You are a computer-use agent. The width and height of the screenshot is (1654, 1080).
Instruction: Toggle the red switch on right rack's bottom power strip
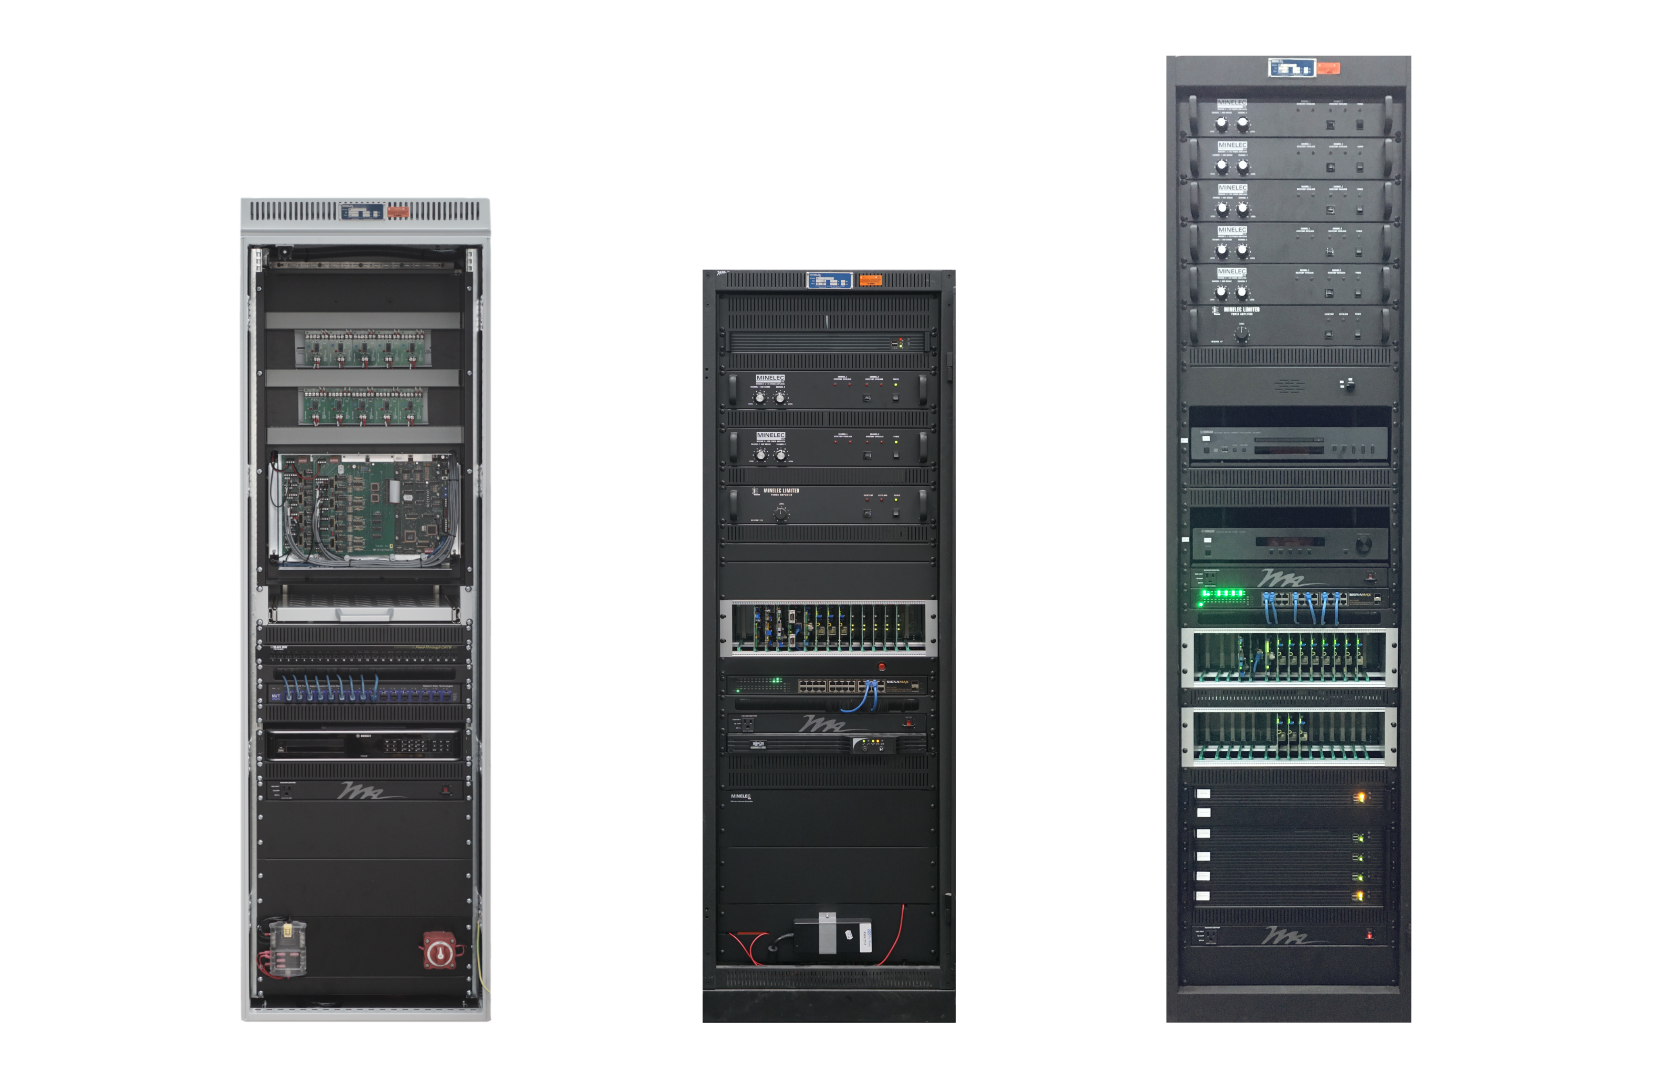coord(1369,935)
